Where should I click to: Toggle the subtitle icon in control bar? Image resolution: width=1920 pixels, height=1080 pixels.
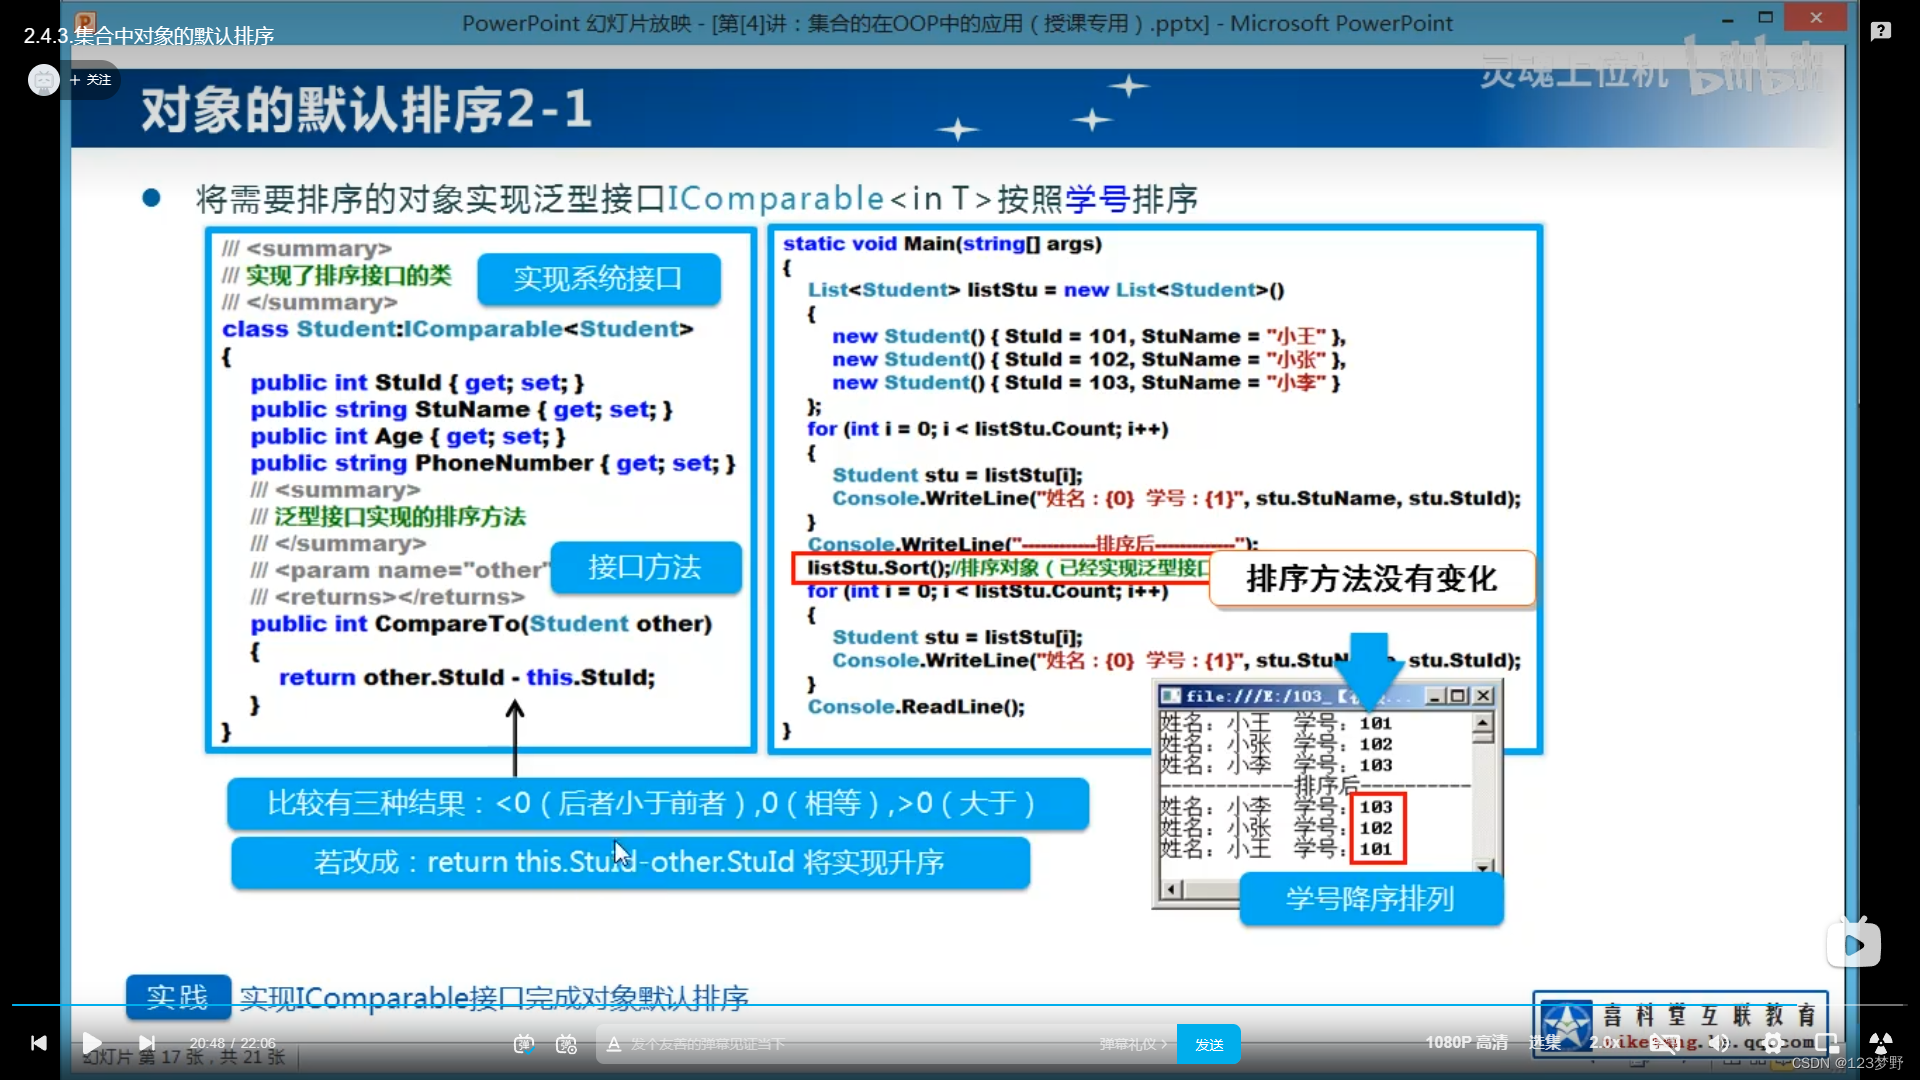[x=1664, y=1043]
